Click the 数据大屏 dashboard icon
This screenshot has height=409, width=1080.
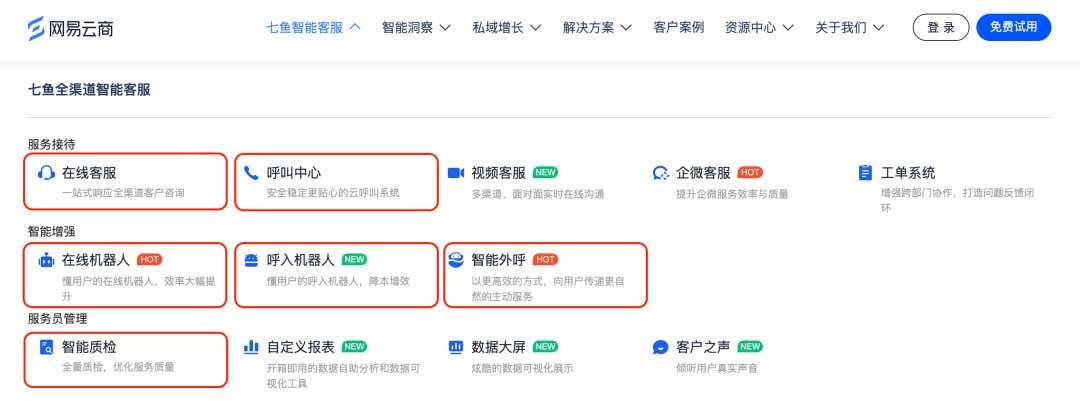pos(456,347)
